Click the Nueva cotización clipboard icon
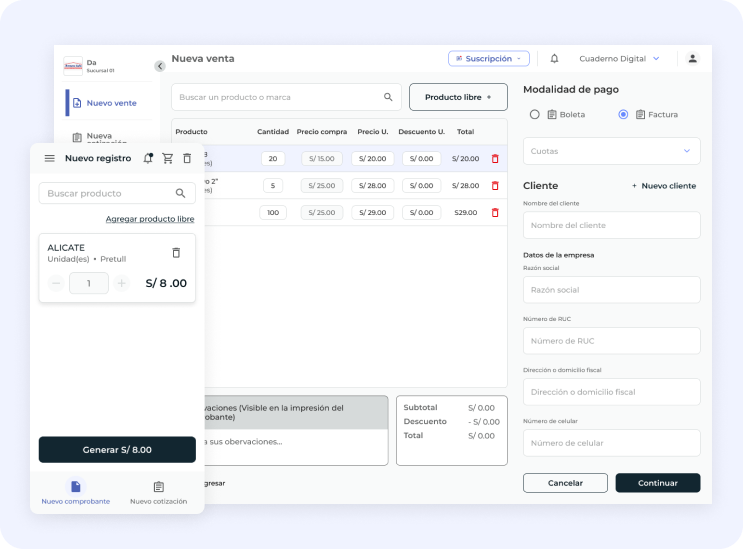The image size is (743, 549). (77, 137)
